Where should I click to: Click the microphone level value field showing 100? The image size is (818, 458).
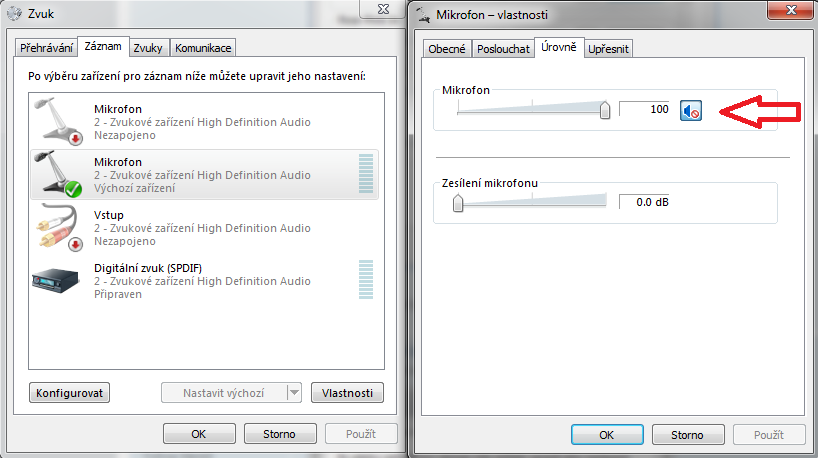point(645,109)
